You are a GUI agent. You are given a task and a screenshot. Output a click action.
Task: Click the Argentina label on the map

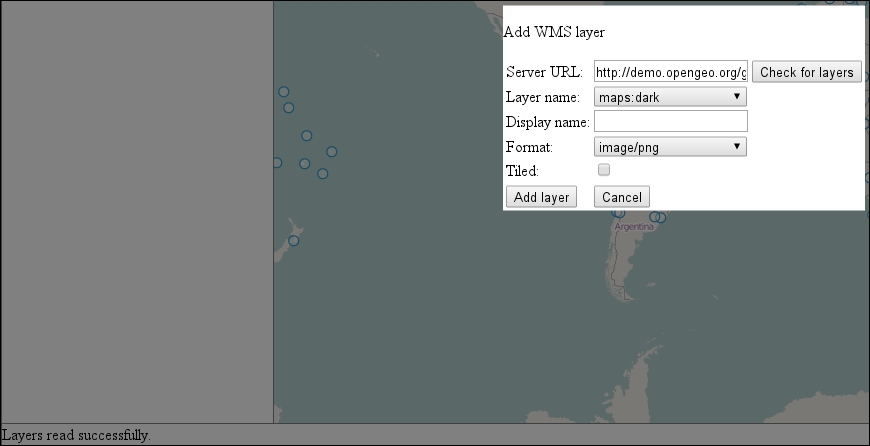[x=634, y=227]
